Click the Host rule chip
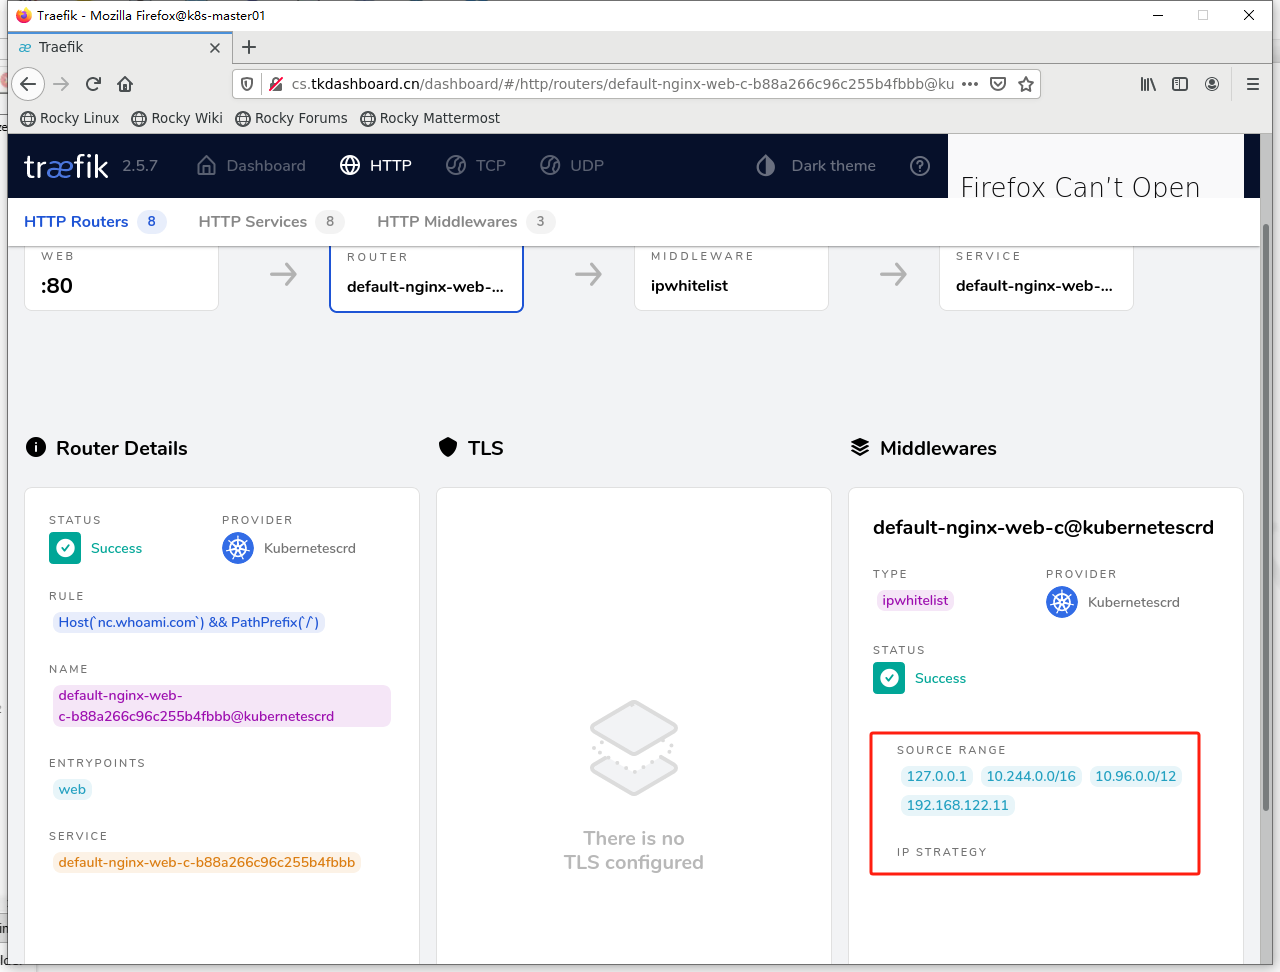The width and height of the screenshot is (1280, 972). (x=188, y=622)
